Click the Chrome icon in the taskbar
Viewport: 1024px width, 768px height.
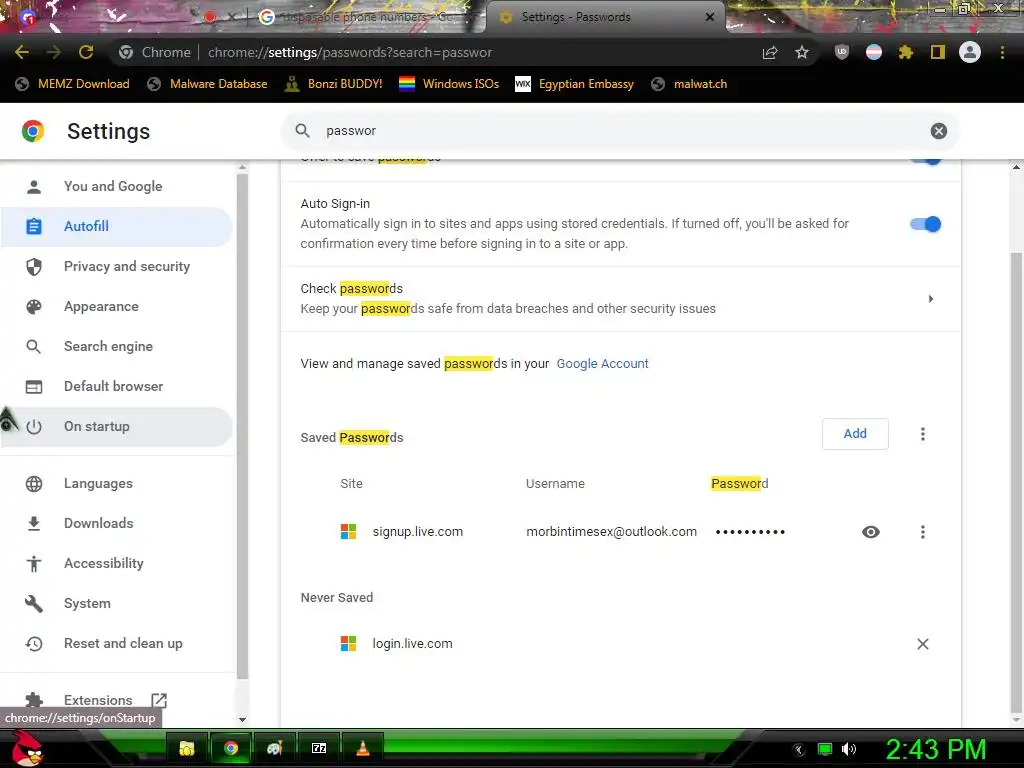231,748
